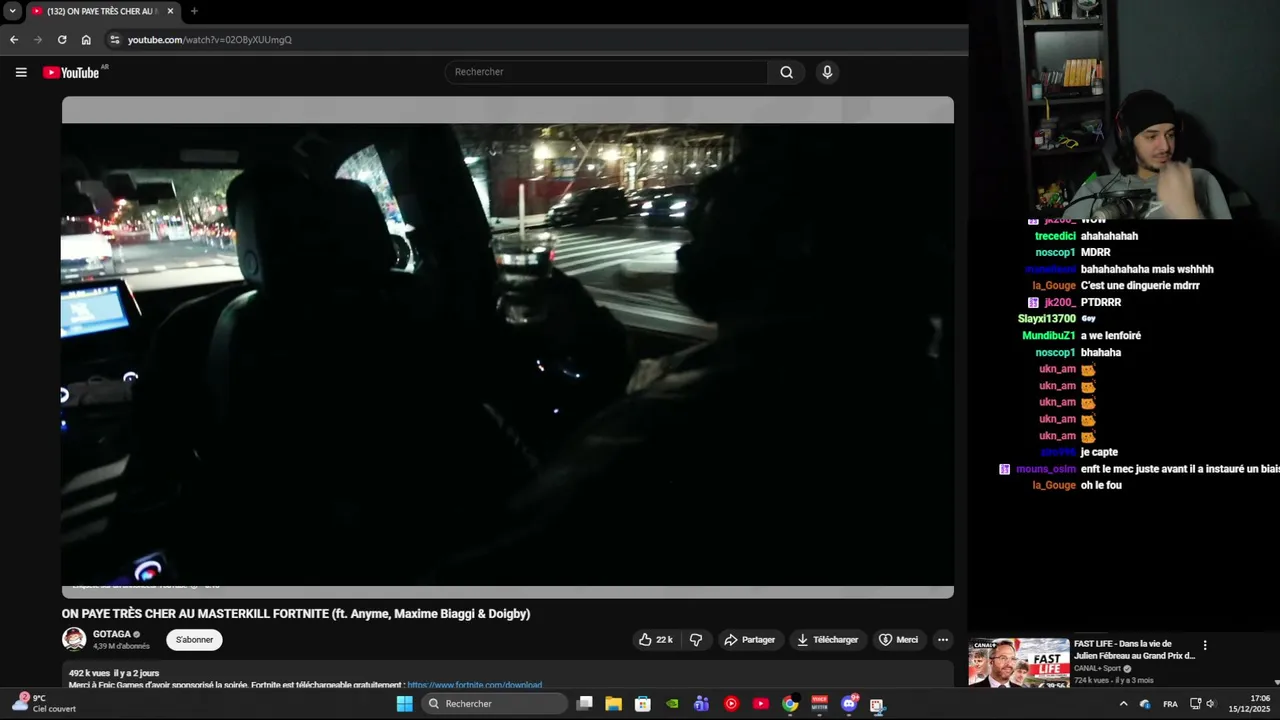The image size is (1280, 720).
Task: Open the browser home page button
Action: (86, 40)
